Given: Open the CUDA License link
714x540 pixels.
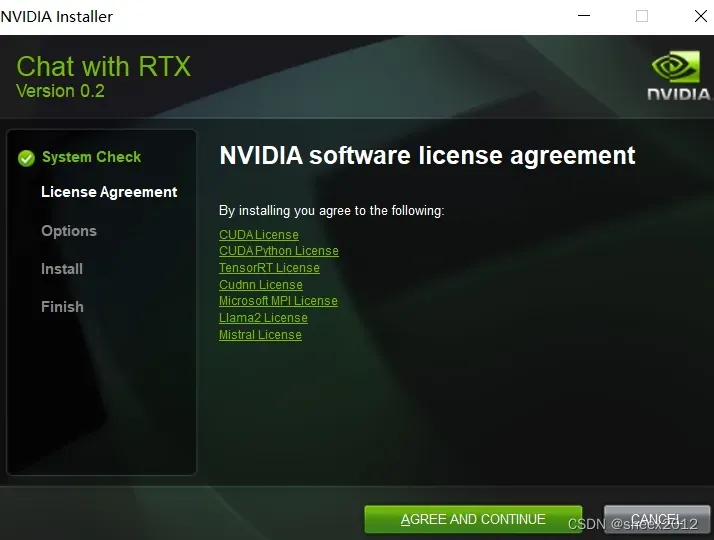Looking at the screenshot, I should [259, 234].
